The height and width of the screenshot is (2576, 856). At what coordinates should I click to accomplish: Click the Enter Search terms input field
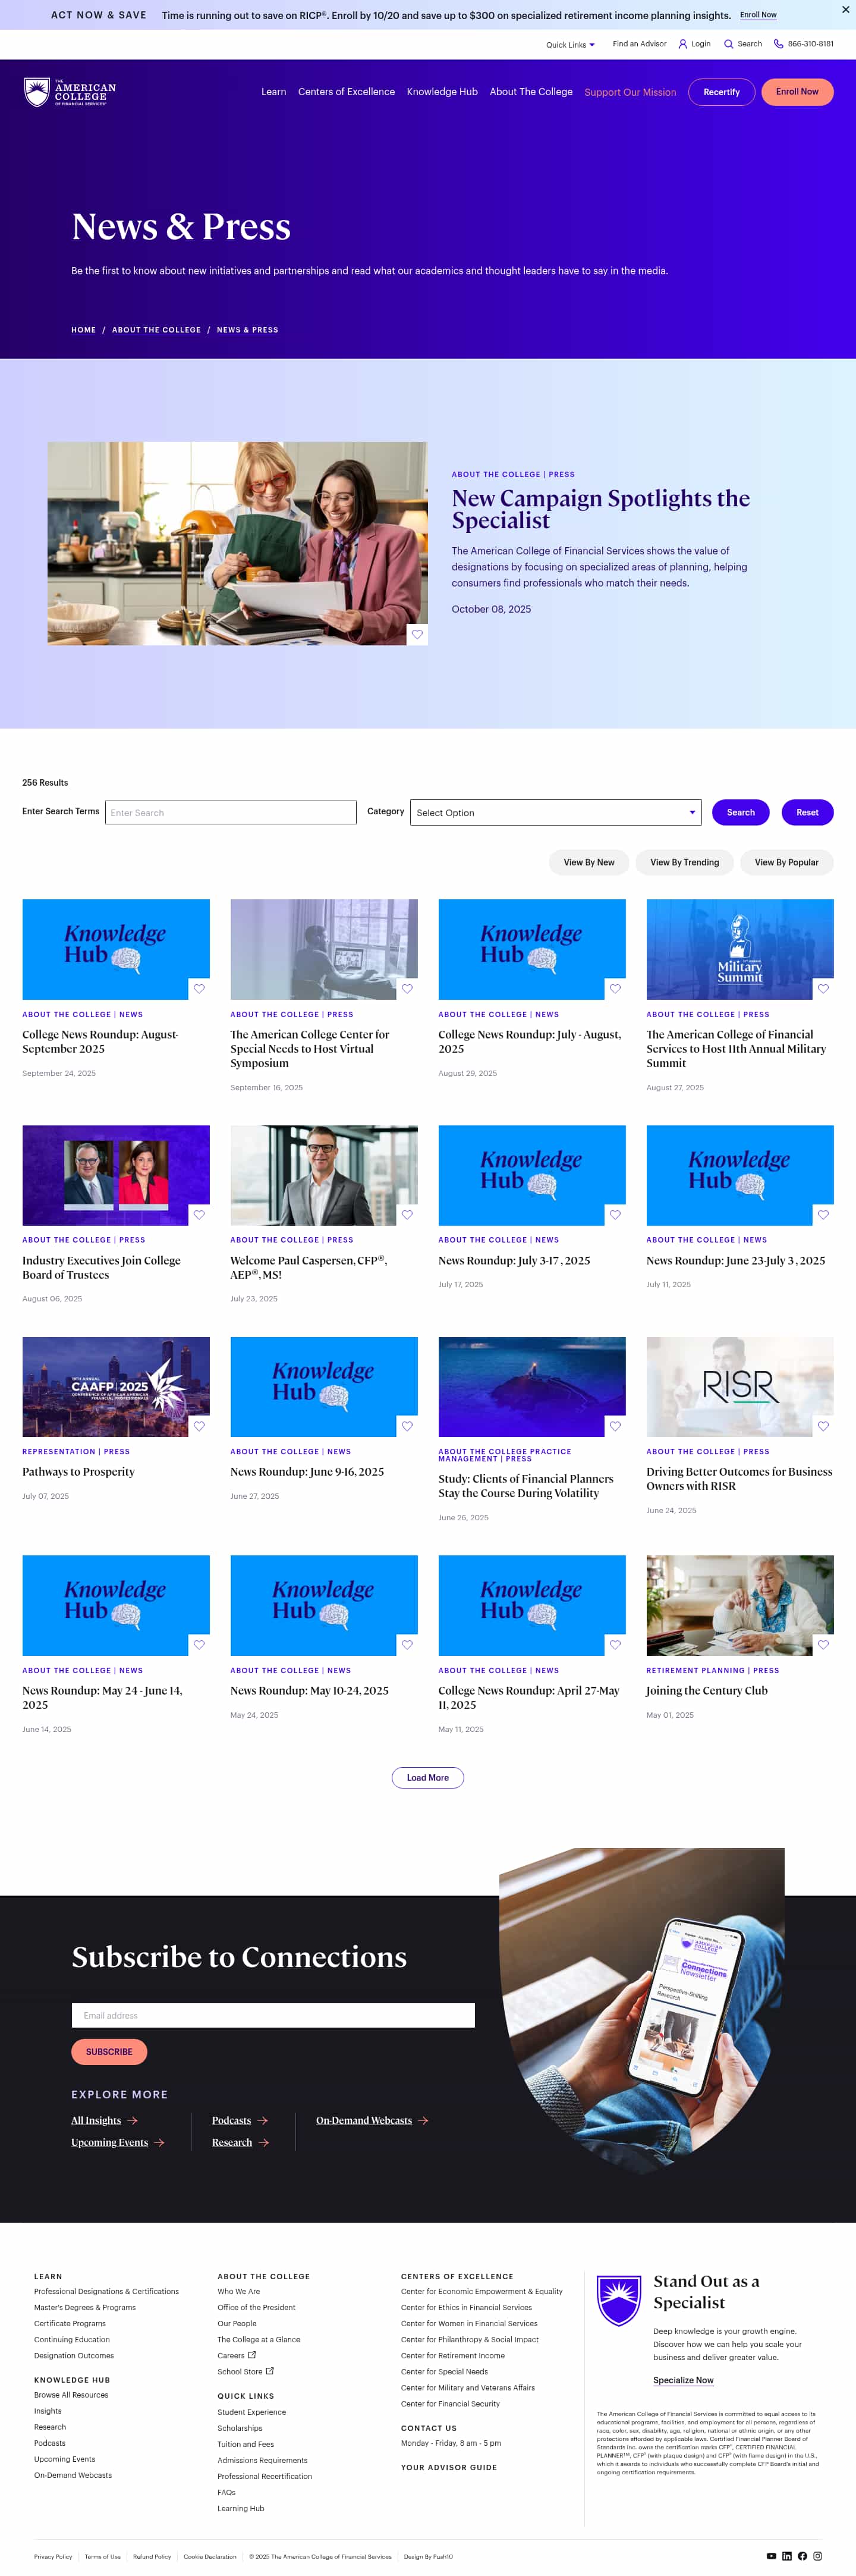(230, 812)
